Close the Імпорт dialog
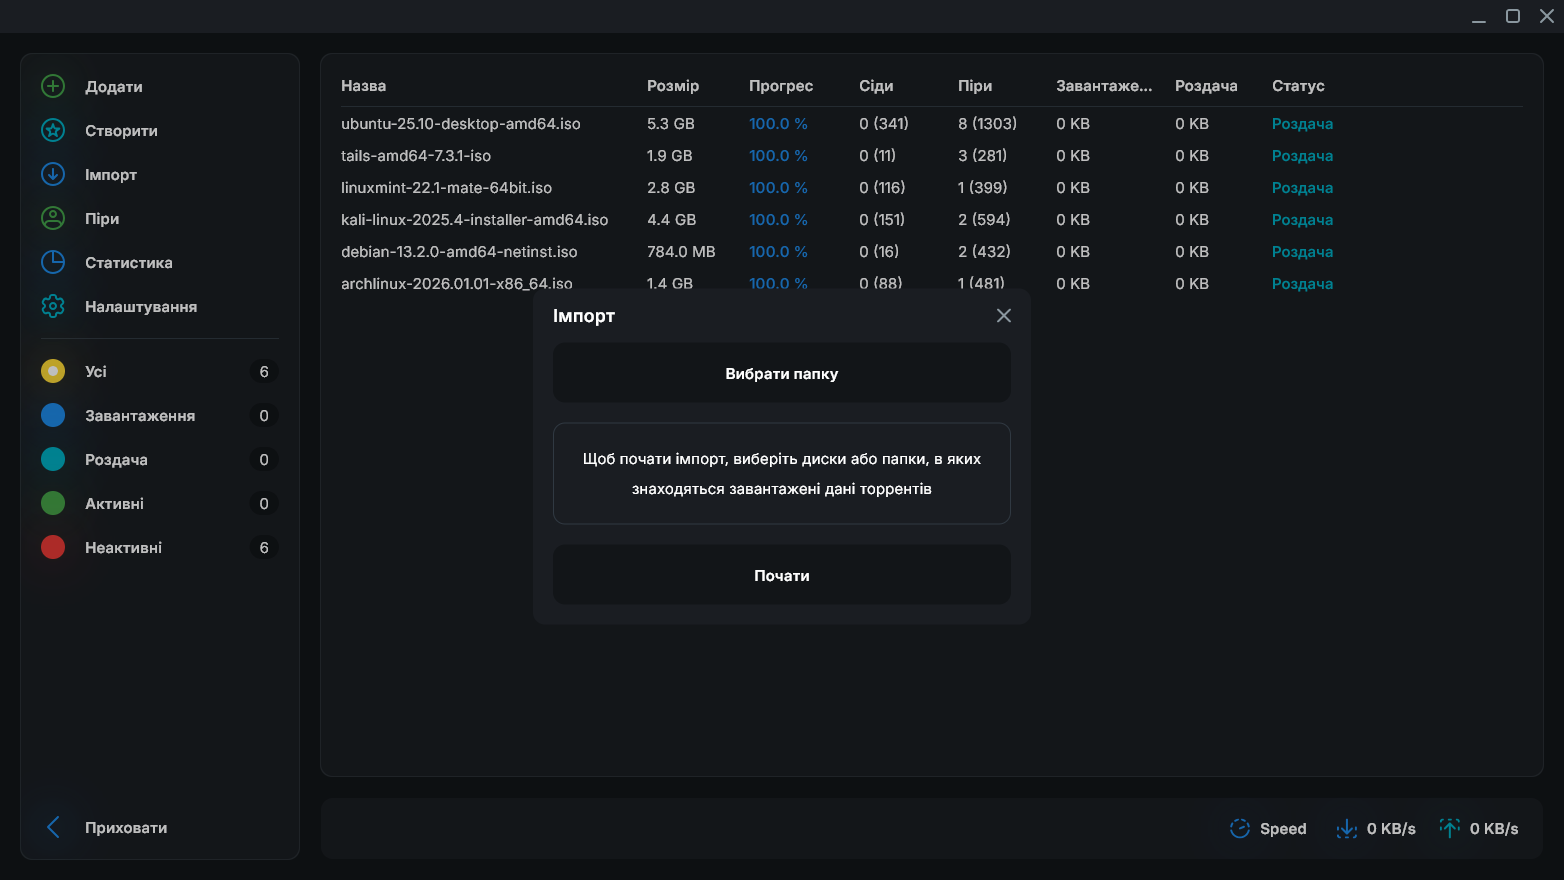 pyautogui.click(x=1004, y=316)
